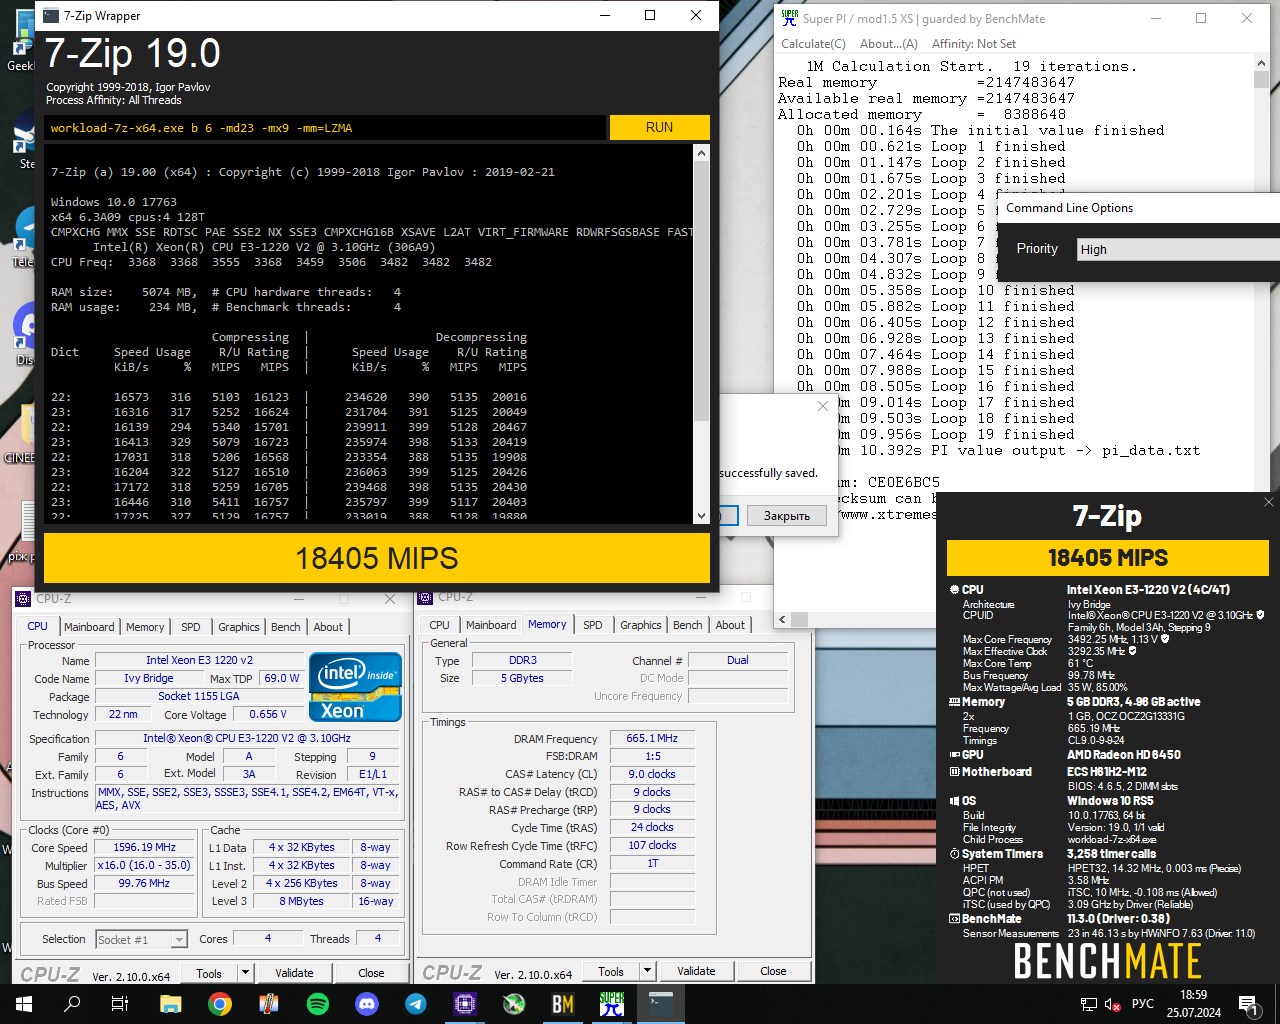Screen dimensions: 1280x1024
Task: Open the notification center icon
Action: tap(1248, 1004)
